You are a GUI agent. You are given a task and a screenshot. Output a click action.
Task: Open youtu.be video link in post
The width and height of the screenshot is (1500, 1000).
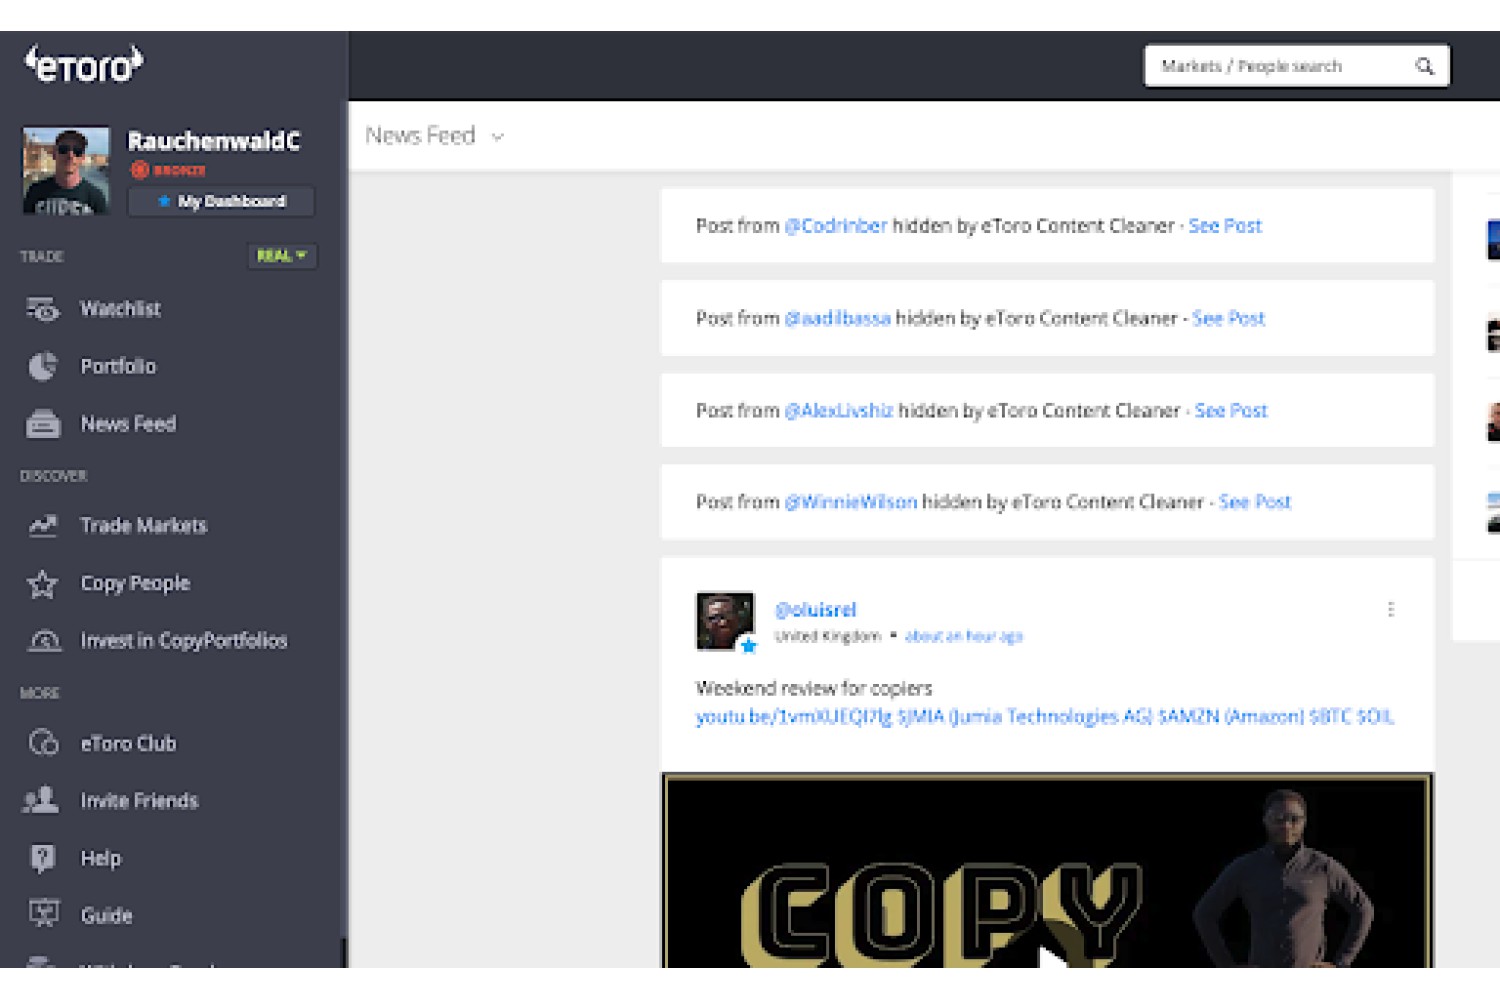[x=793, y=716]
